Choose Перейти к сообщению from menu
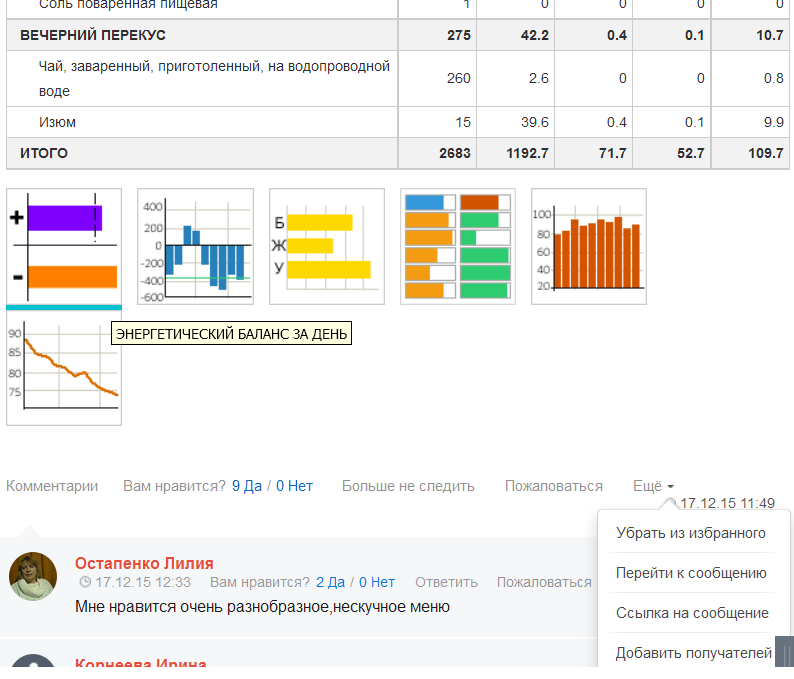This screenshot has height=679, width=794. [691, 573]
